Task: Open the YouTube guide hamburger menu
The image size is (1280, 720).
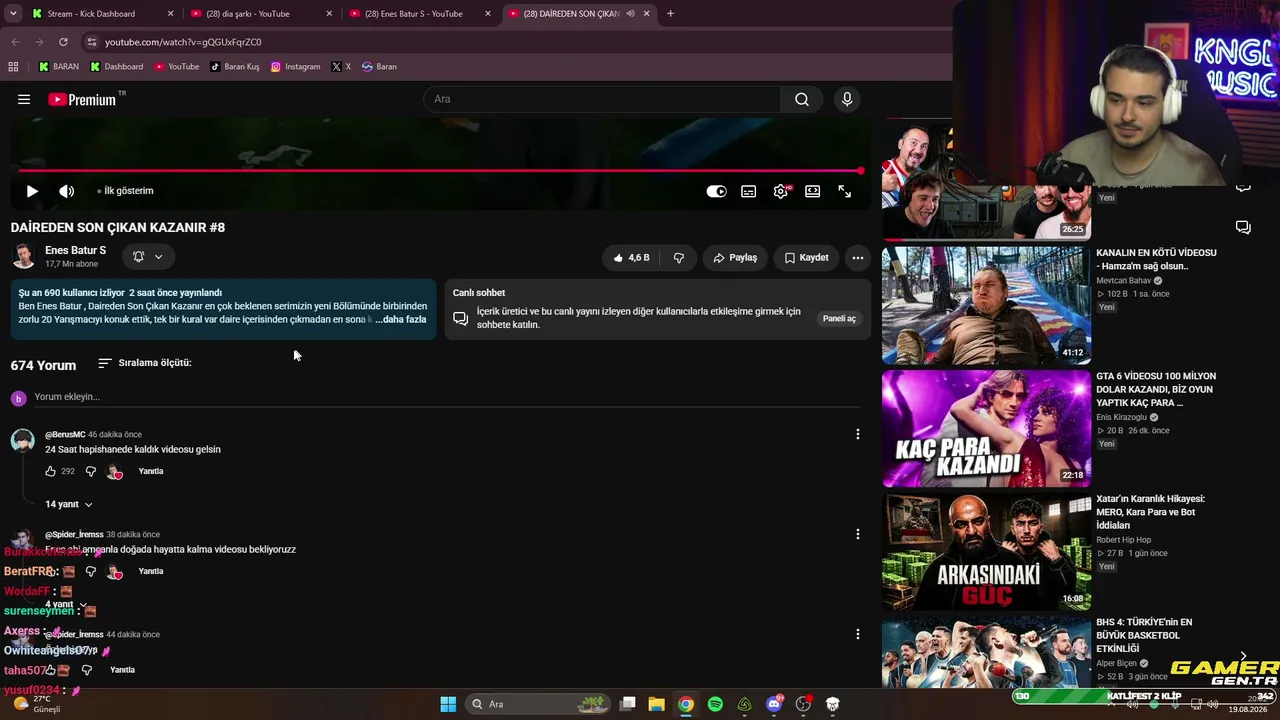Action: tap(24, 99)
